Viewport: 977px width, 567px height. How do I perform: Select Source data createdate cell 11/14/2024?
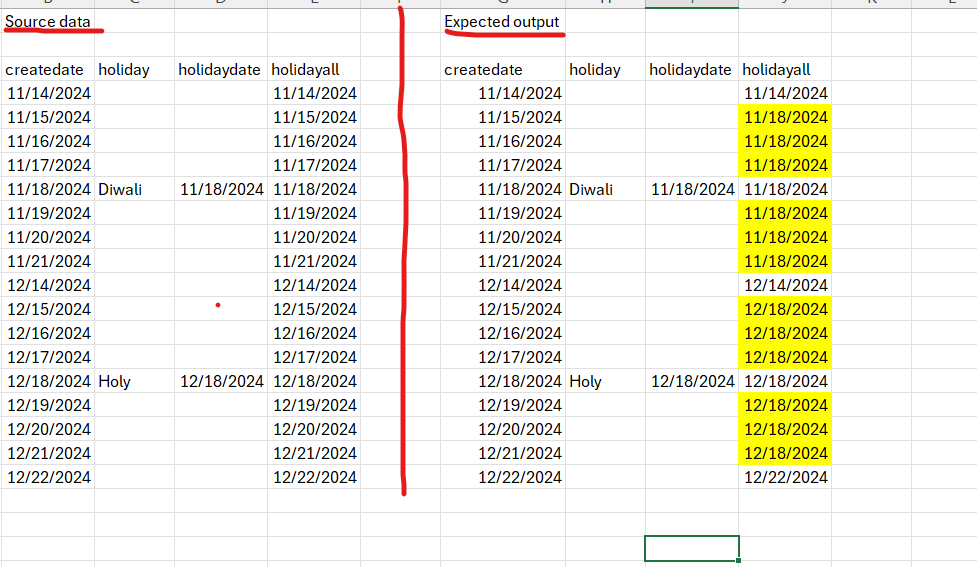[x=48, y=93]
